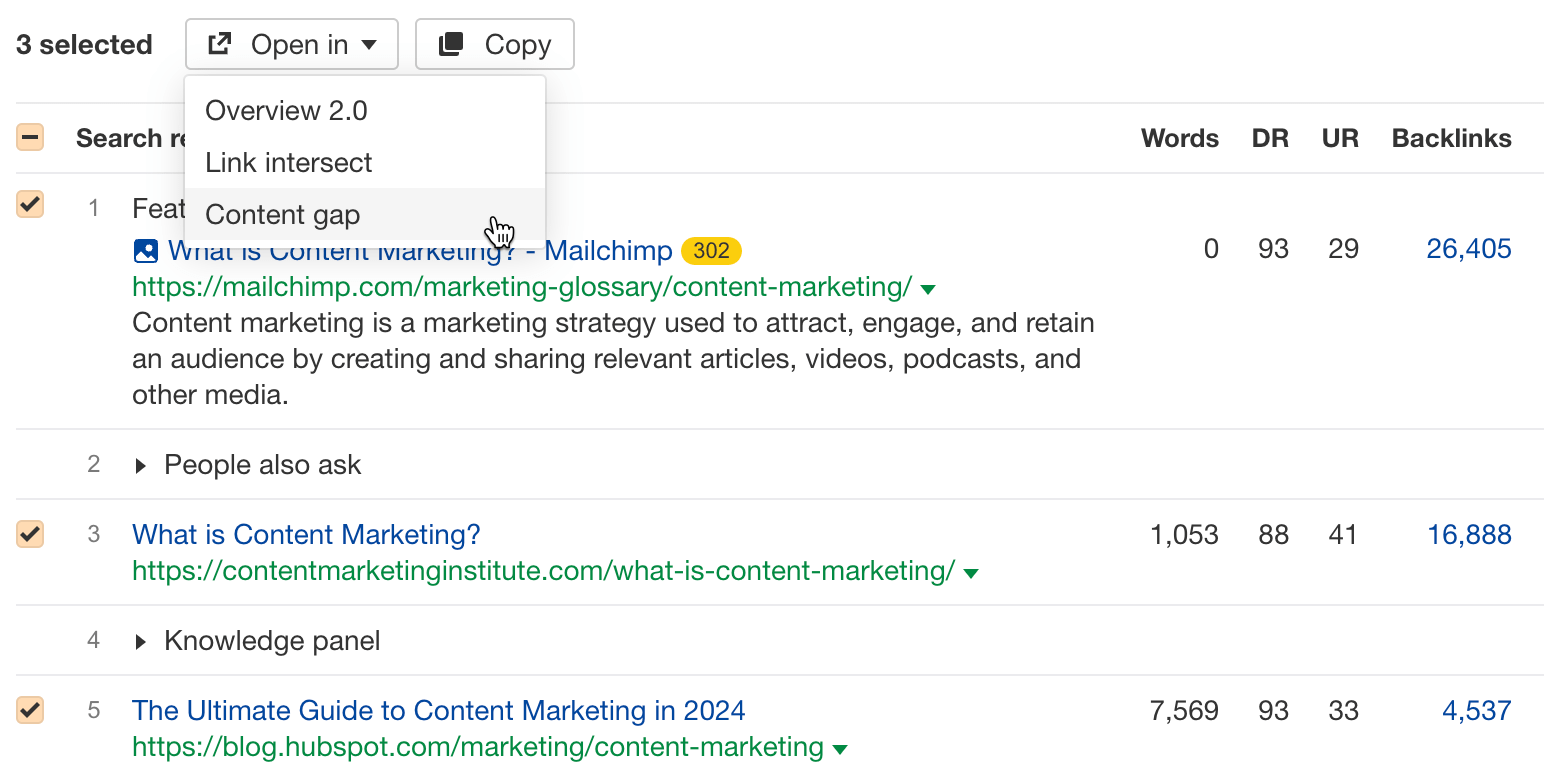
Task: Deselect the checkbox for result 3
Action: pos(29,534)
